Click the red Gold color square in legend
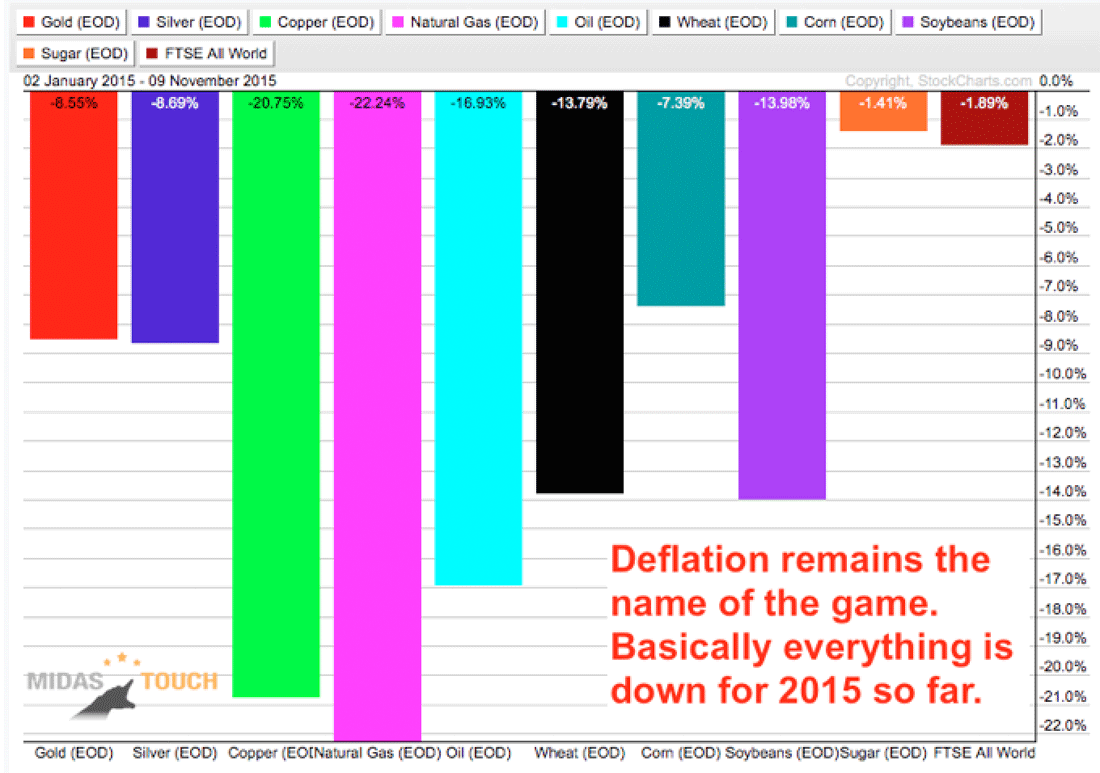This screenshot has height=773, width=1100. (29, 22)
